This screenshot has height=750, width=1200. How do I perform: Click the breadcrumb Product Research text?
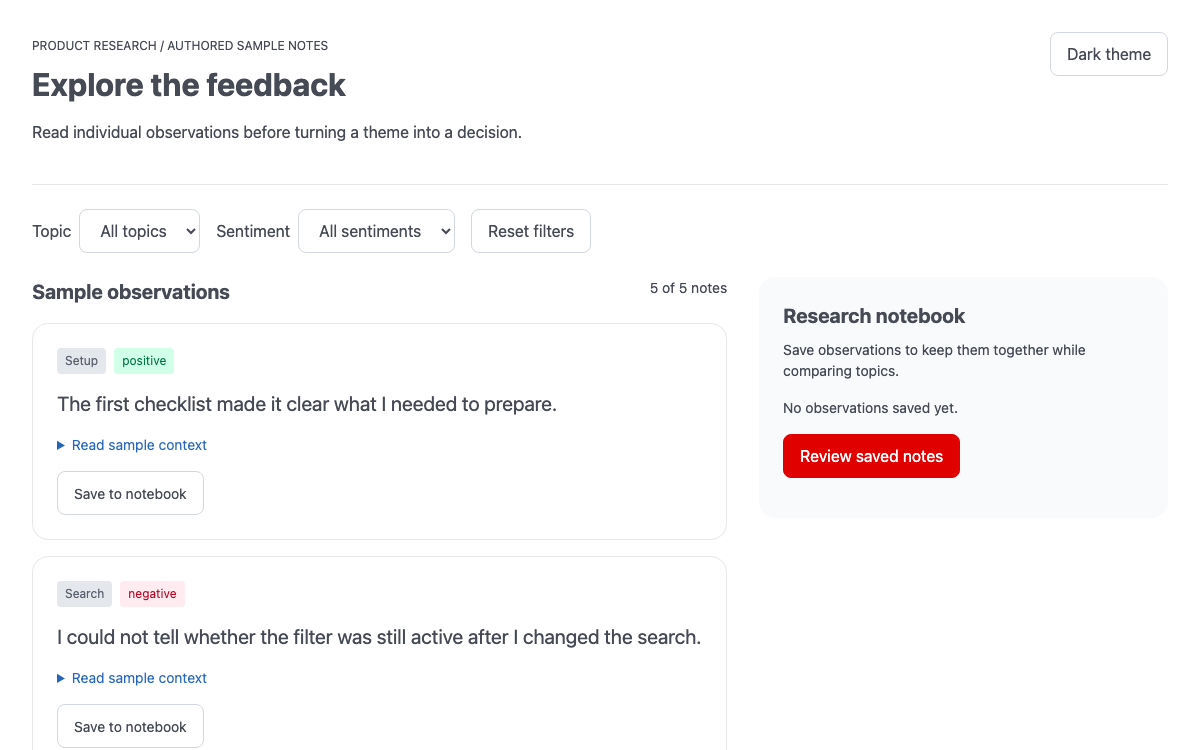(x=94, y=46)
